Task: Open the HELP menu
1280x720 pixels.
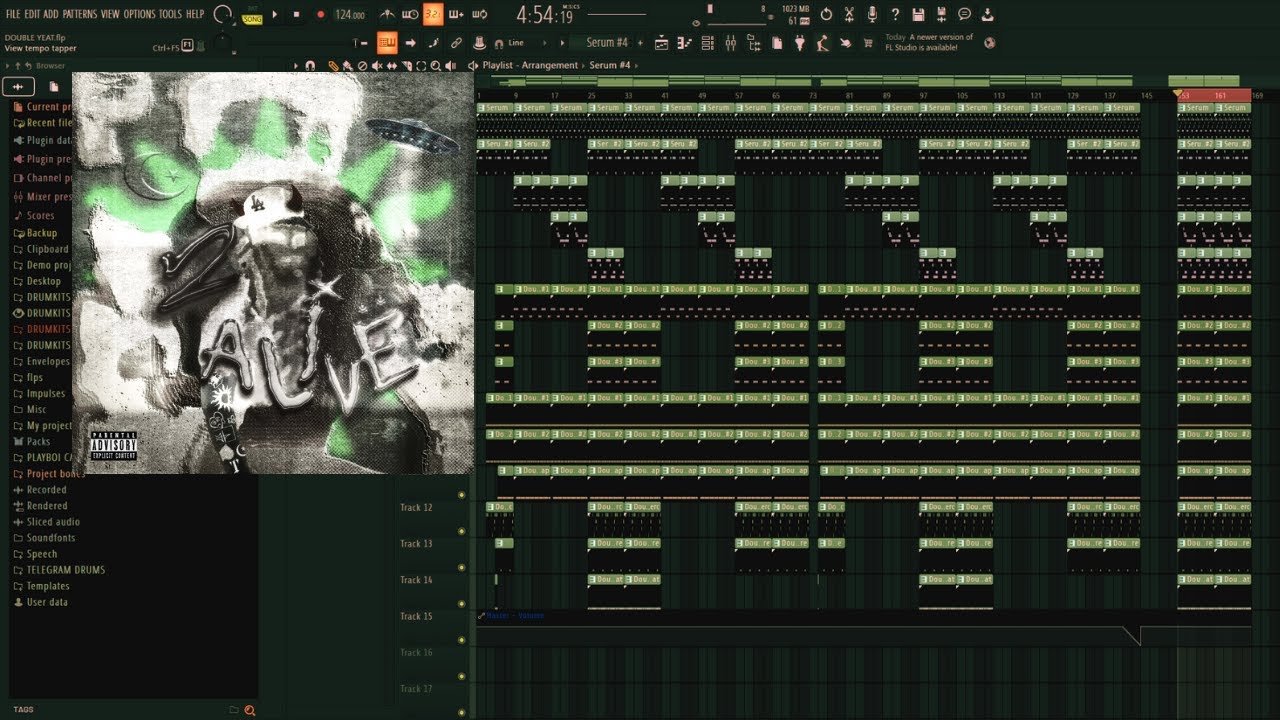Action: point(195,14)
